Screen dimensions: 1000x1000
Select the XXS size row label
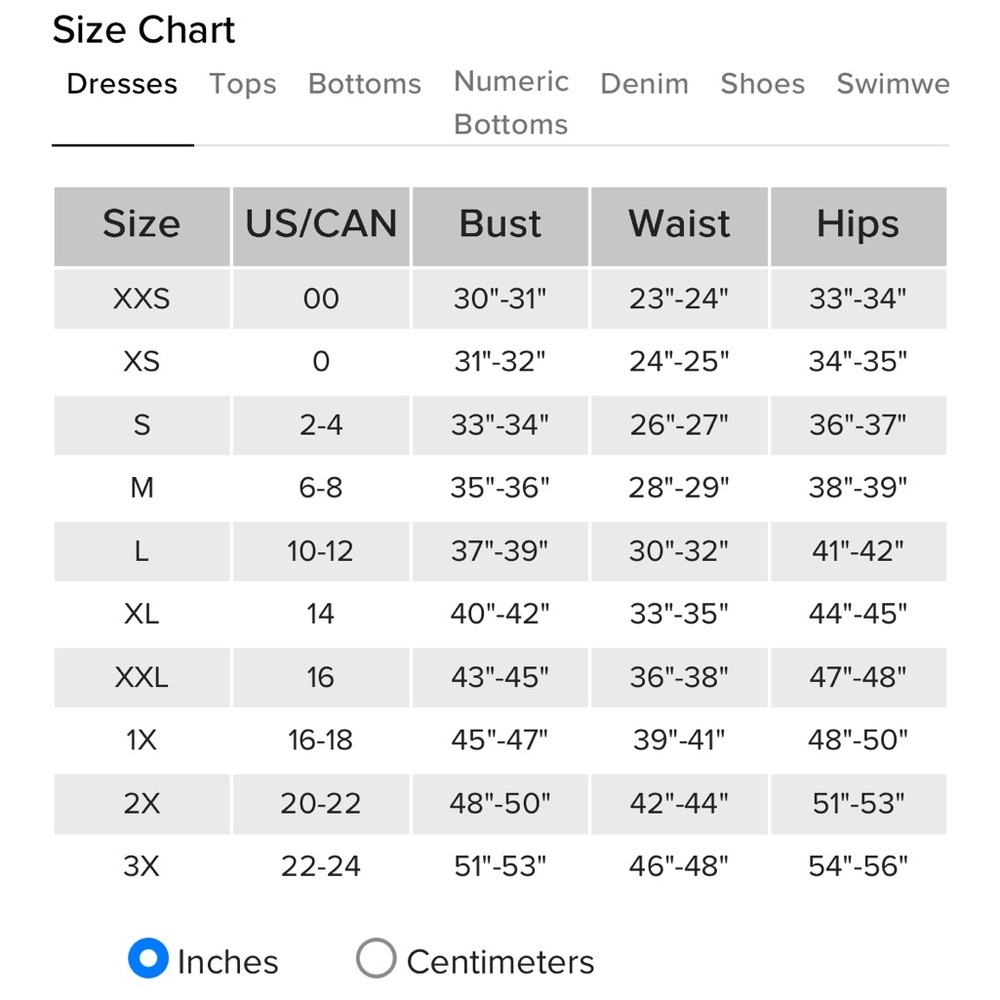point(142,298)
